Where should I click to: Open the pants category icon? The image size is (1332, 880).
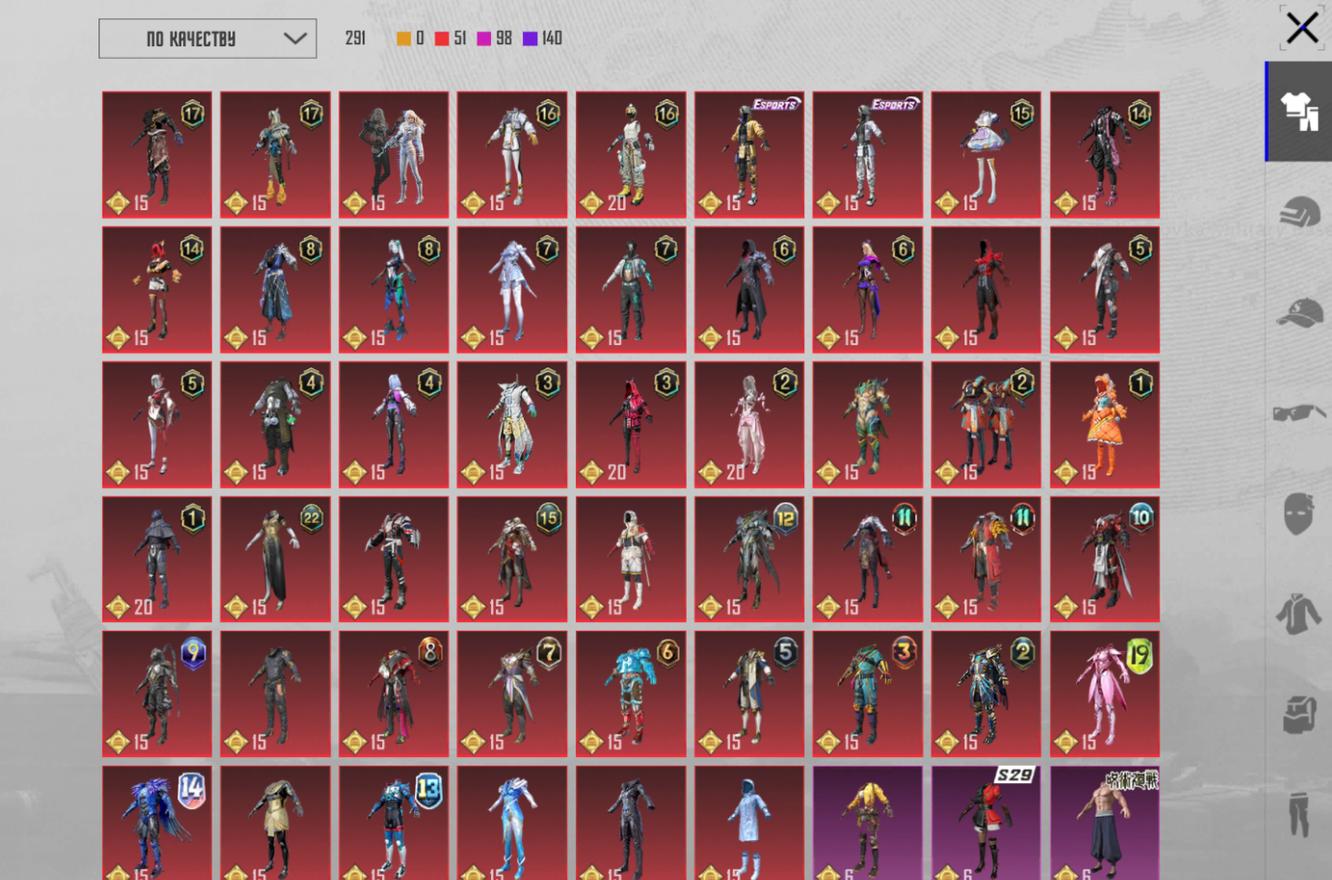tap(1298, 813)
